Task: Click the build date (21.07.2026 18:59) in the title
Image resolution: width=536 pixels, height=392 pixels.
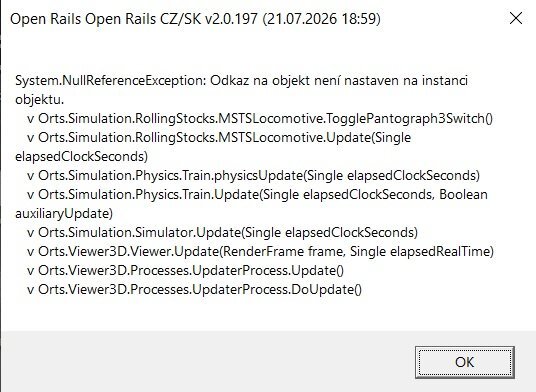Action: coord(322,19)
